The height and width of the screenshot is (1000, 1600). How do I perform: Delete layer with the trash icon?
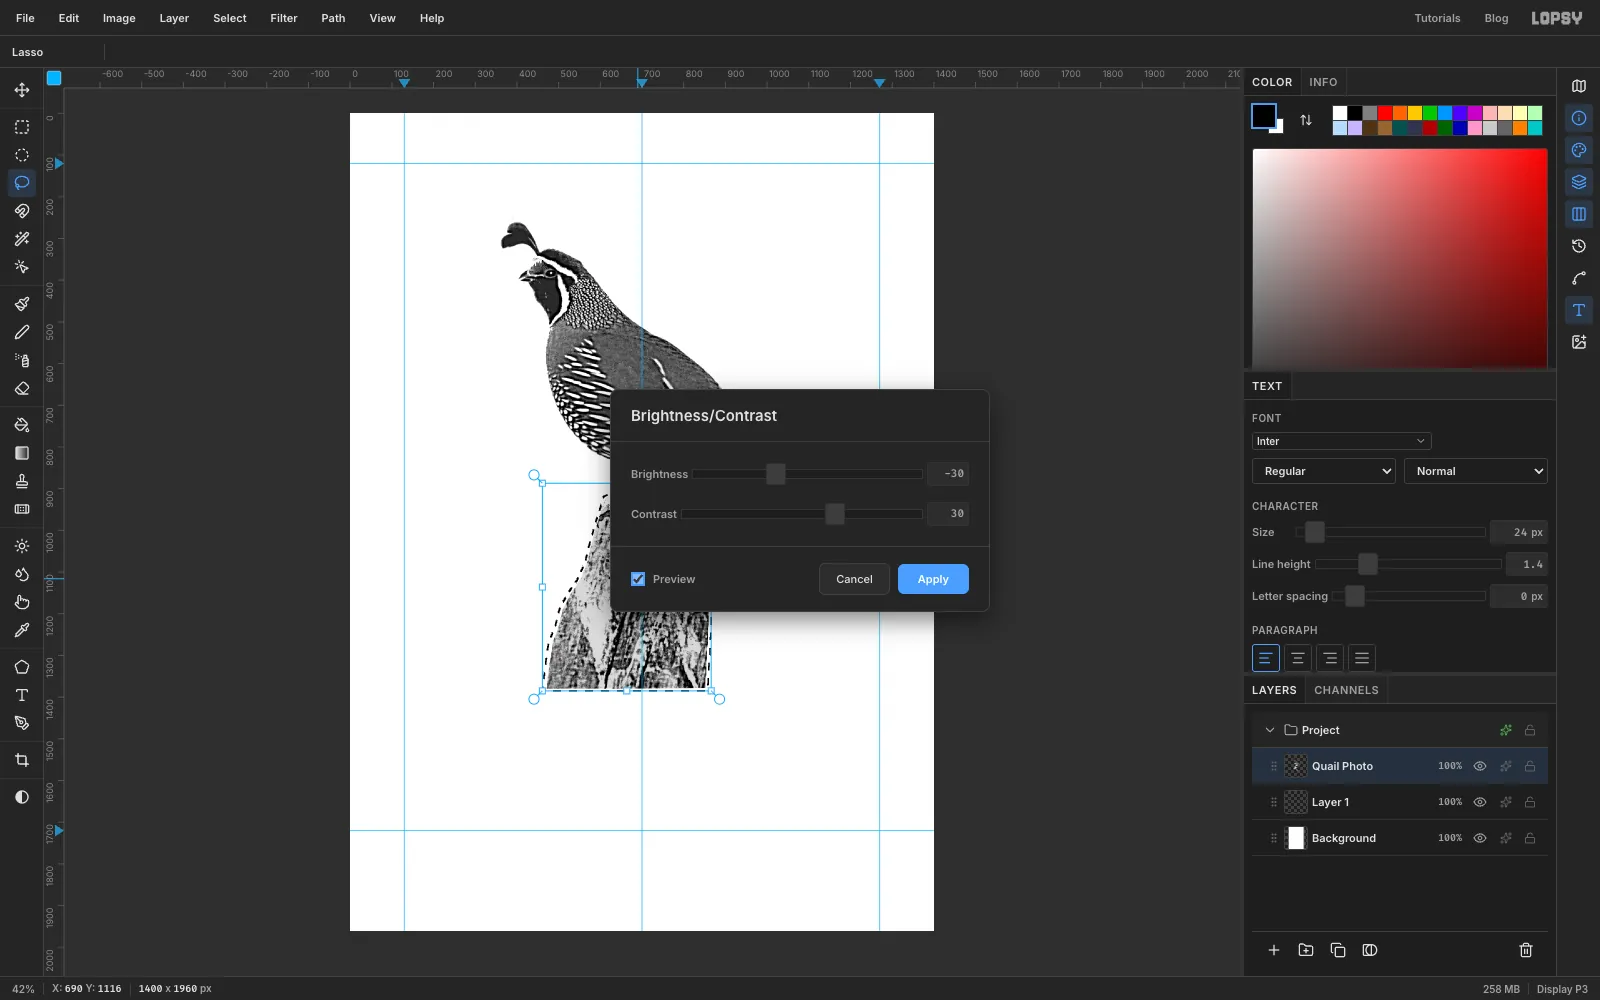[1526, 950]
